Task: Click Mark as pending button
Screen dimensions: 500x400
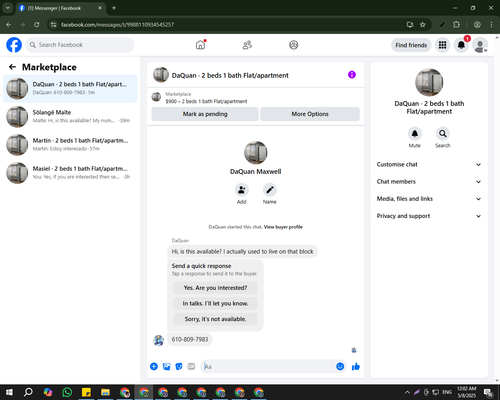Action: point(205,114)
